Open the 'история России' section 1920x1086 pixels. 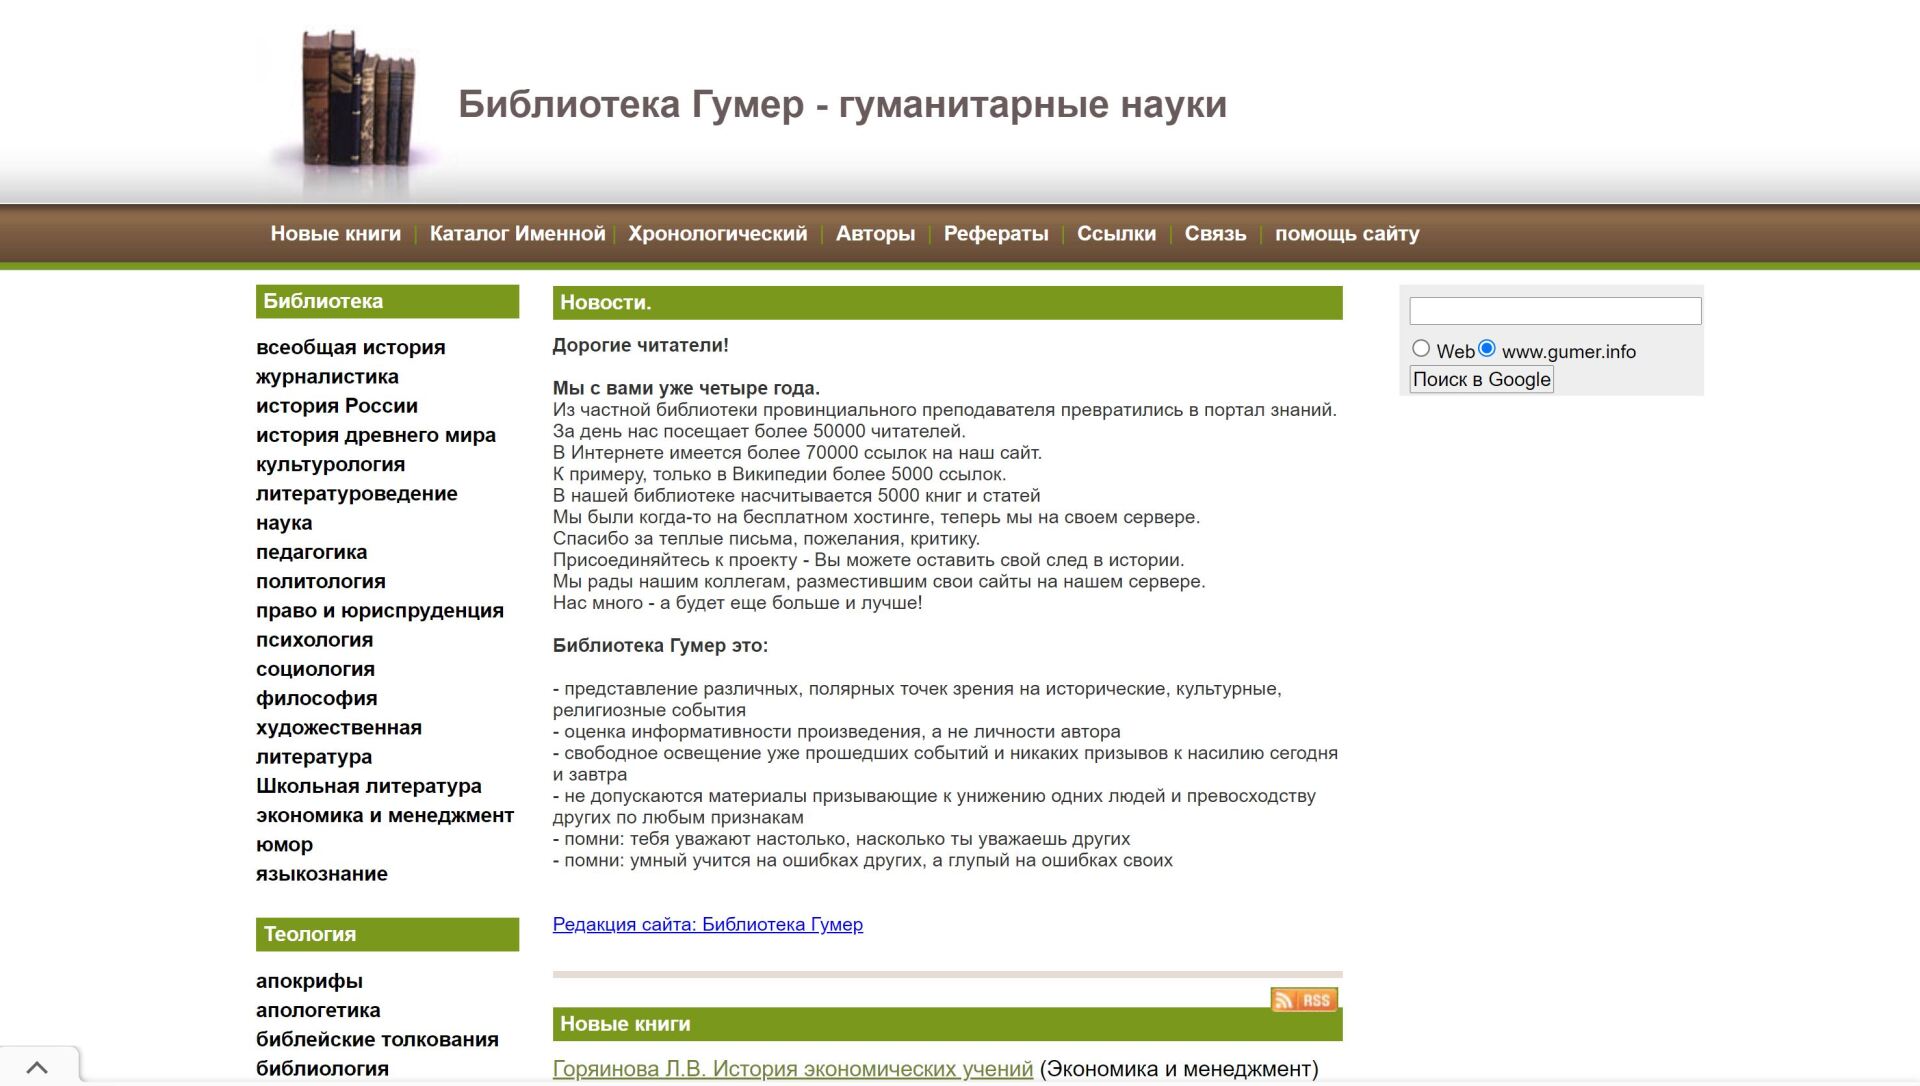click(x=336, y=406)
